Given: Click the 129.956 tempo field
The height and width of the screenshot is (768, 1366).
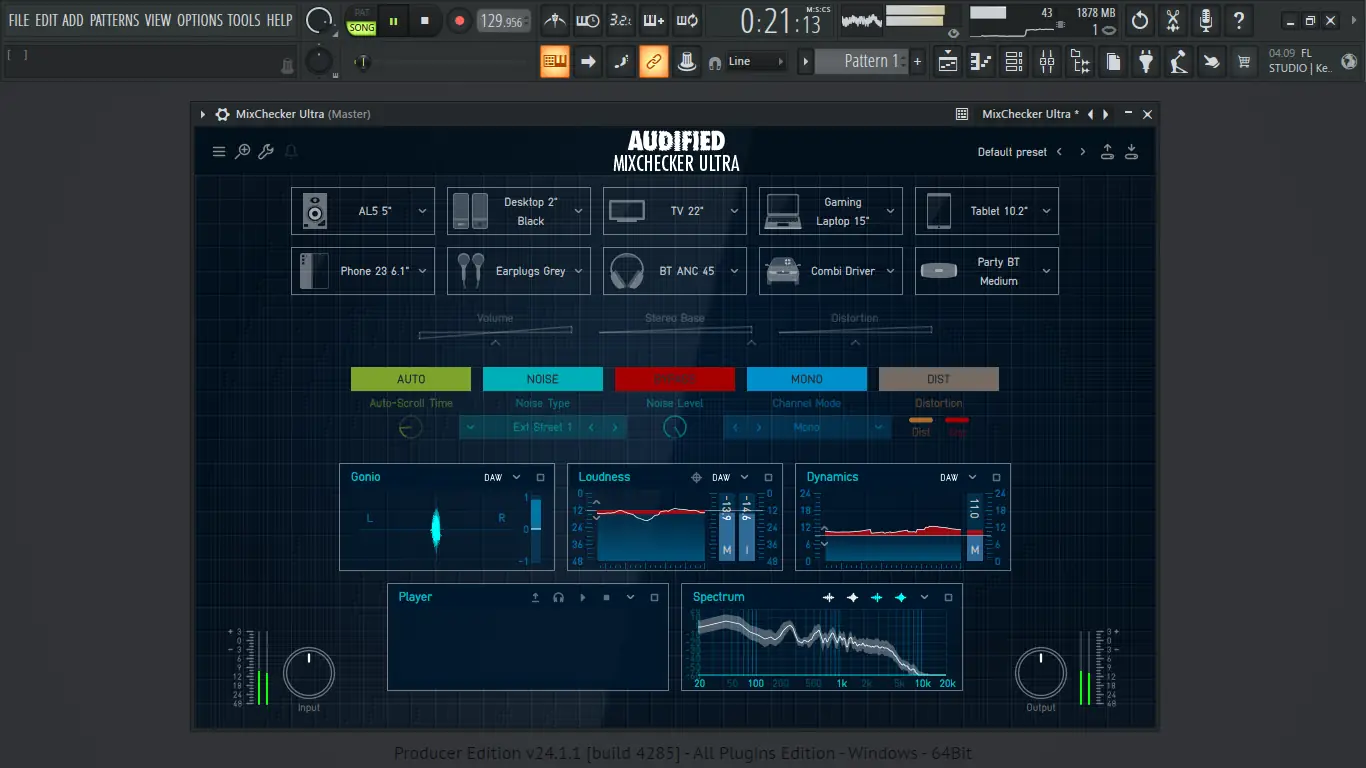Looking at the screenshot, I should tap(503, 20).
